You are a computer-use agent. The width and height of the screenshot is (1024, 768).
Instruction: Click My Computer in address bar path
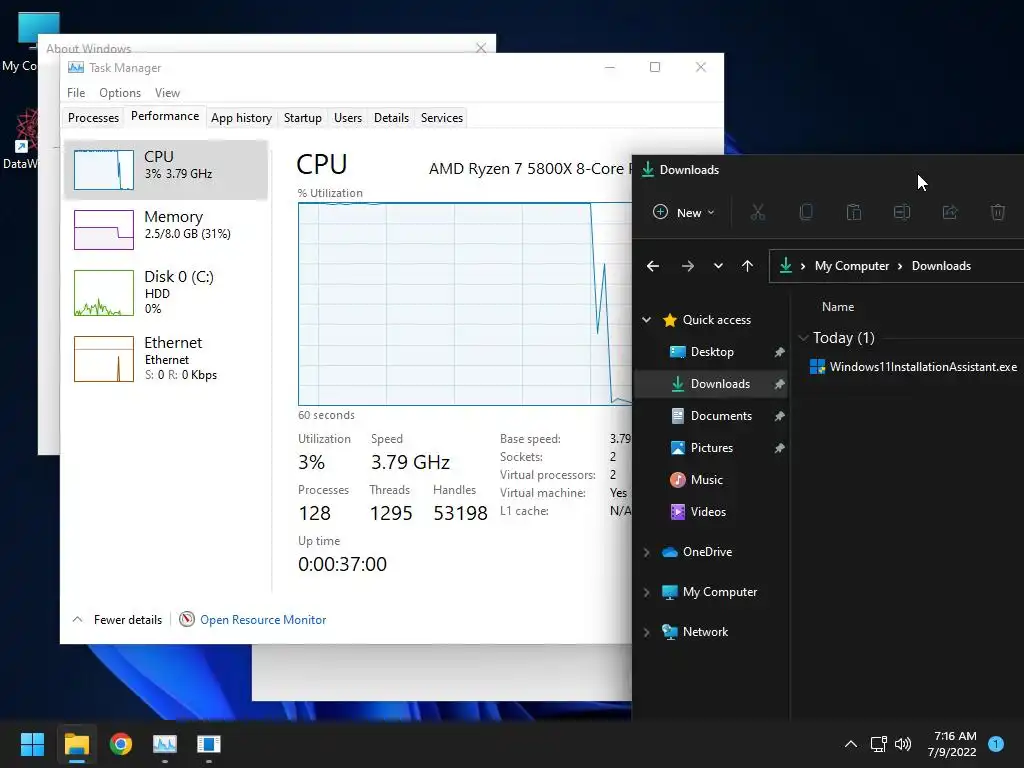coord(852,266)
